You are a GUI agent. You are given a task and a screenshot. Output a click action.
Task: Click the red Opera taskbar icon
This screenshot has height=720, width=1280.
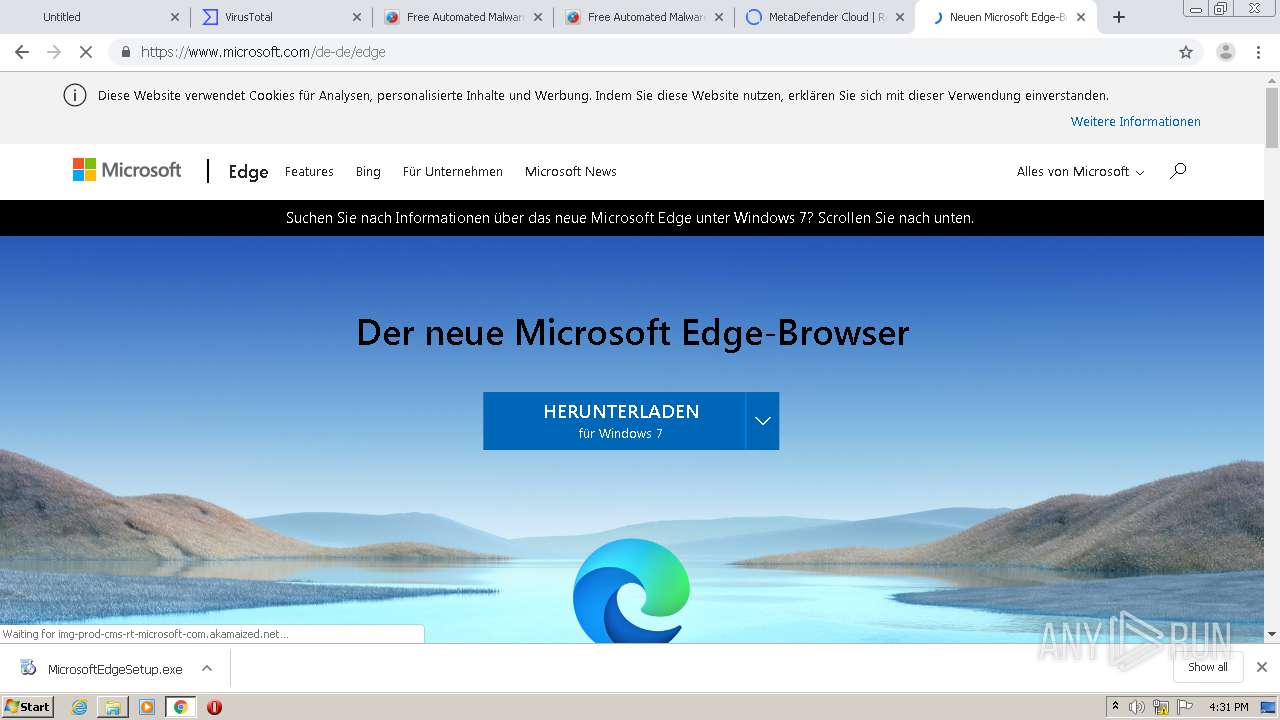click(x=214, y=707)
